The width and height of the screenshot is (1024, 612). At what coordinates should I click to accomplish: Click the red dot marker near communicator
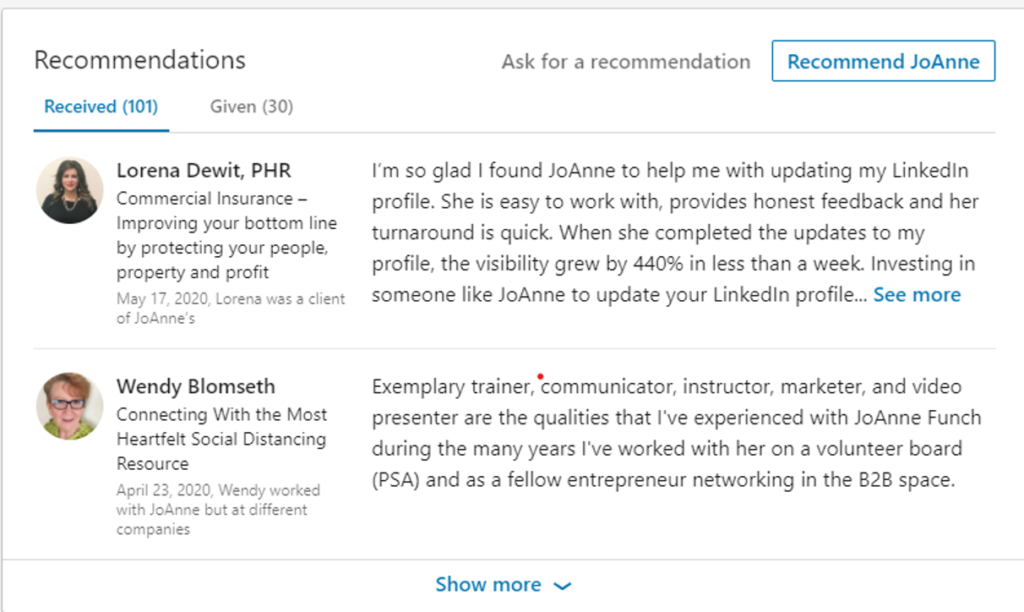[x=540, y=376]
